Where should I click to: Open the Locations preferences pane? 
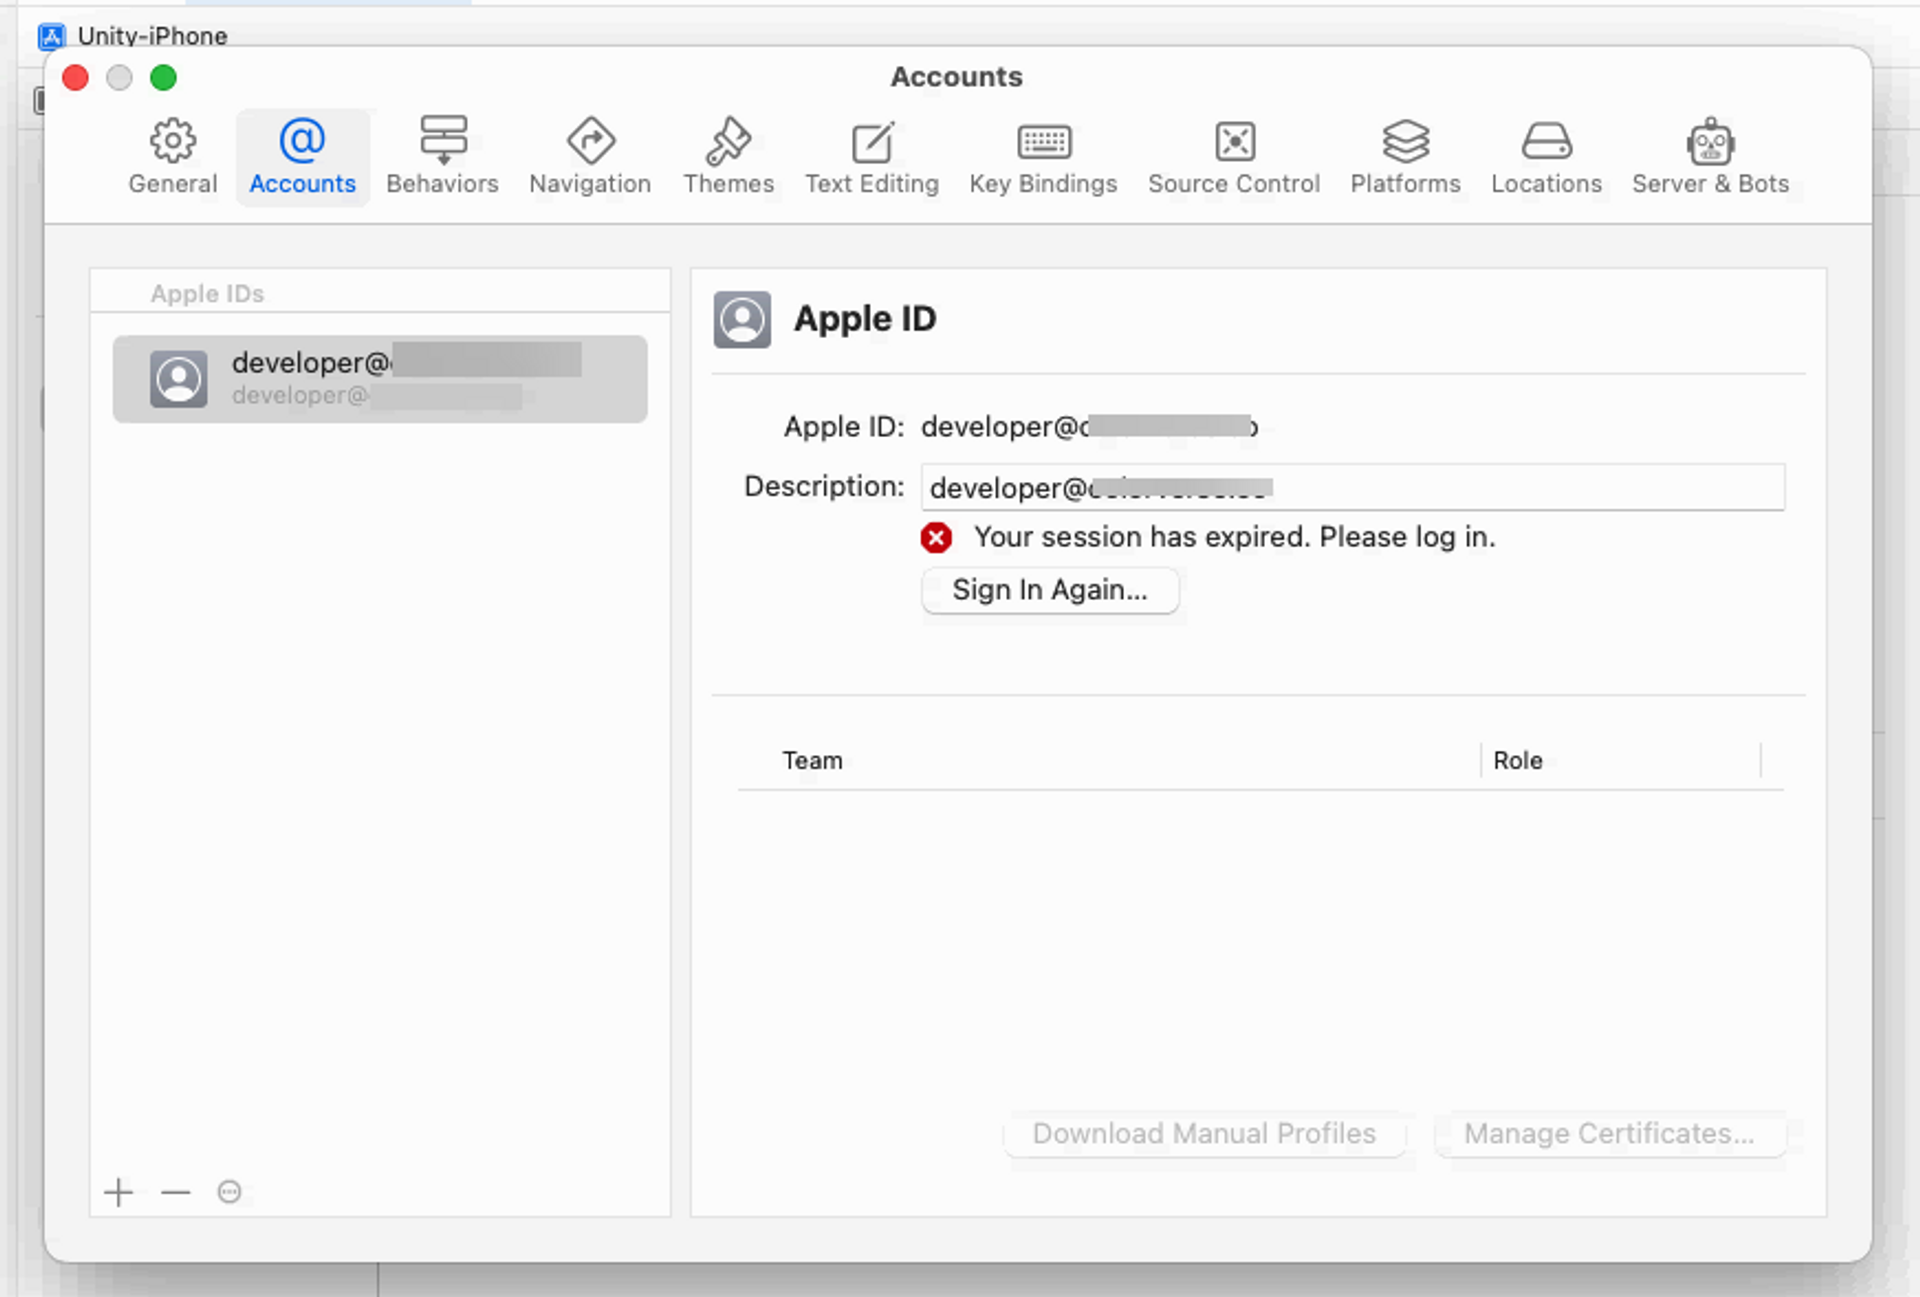(1546, 157)
